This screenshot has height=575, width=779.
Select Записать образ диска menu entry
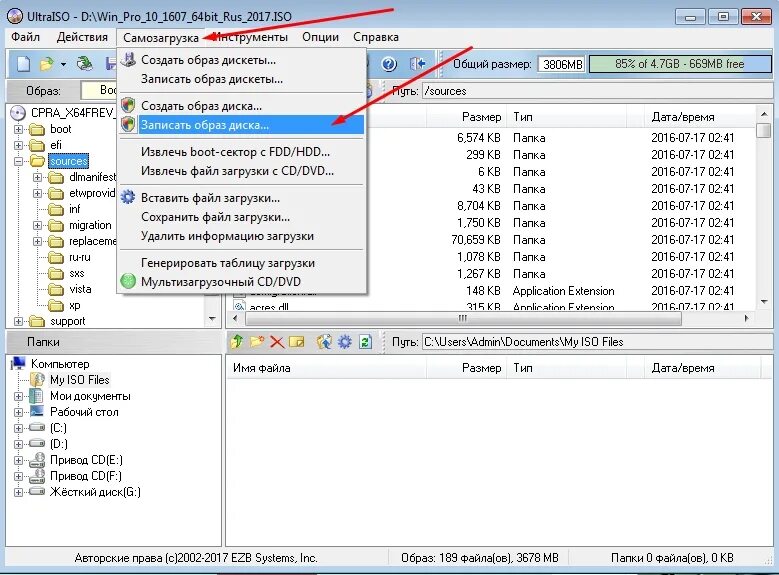pos(242,125)
